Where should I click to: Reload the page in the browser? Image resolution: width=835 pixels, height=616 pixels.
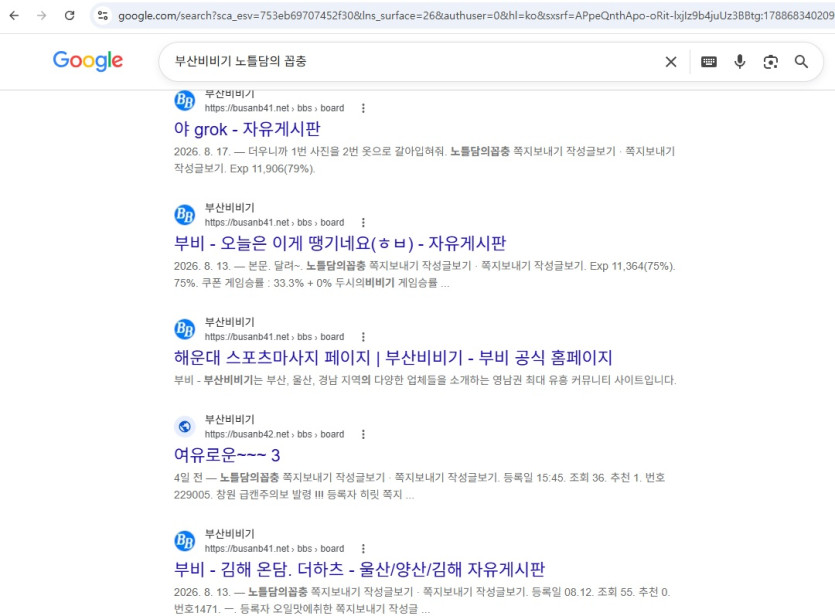point(69,15)
